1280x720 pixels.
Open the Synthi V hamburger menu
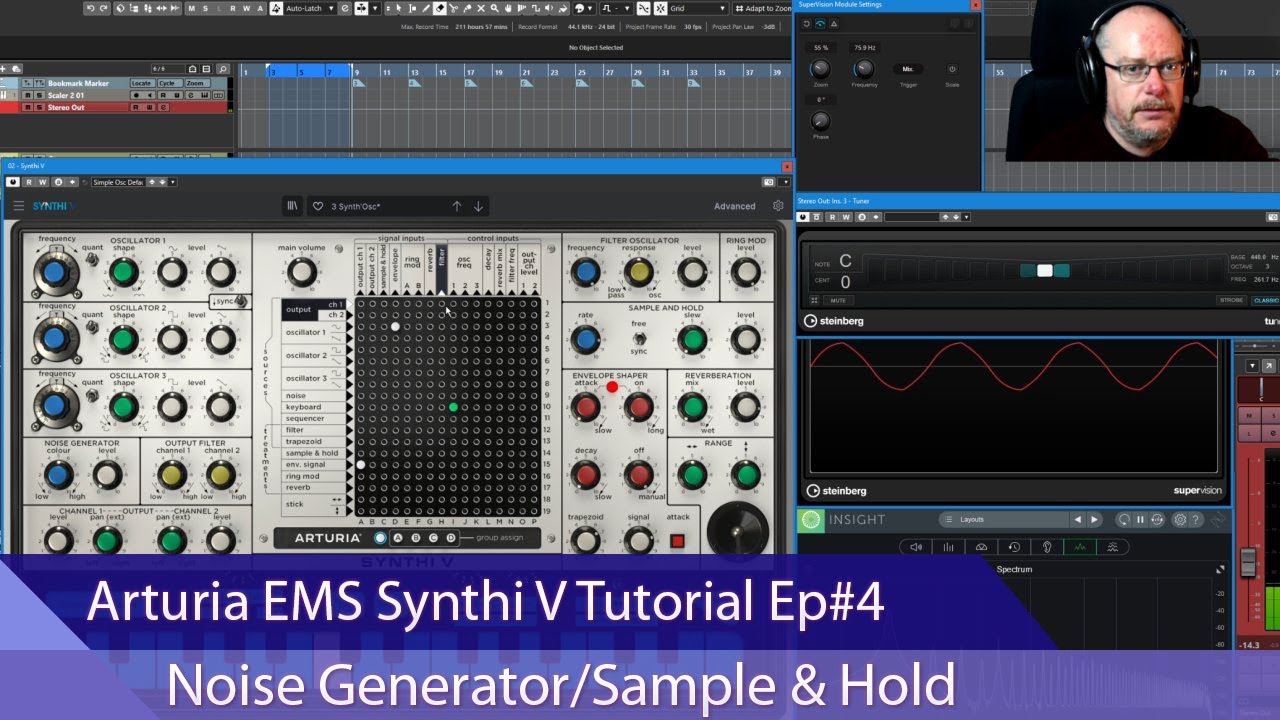[x=18, y=206]
